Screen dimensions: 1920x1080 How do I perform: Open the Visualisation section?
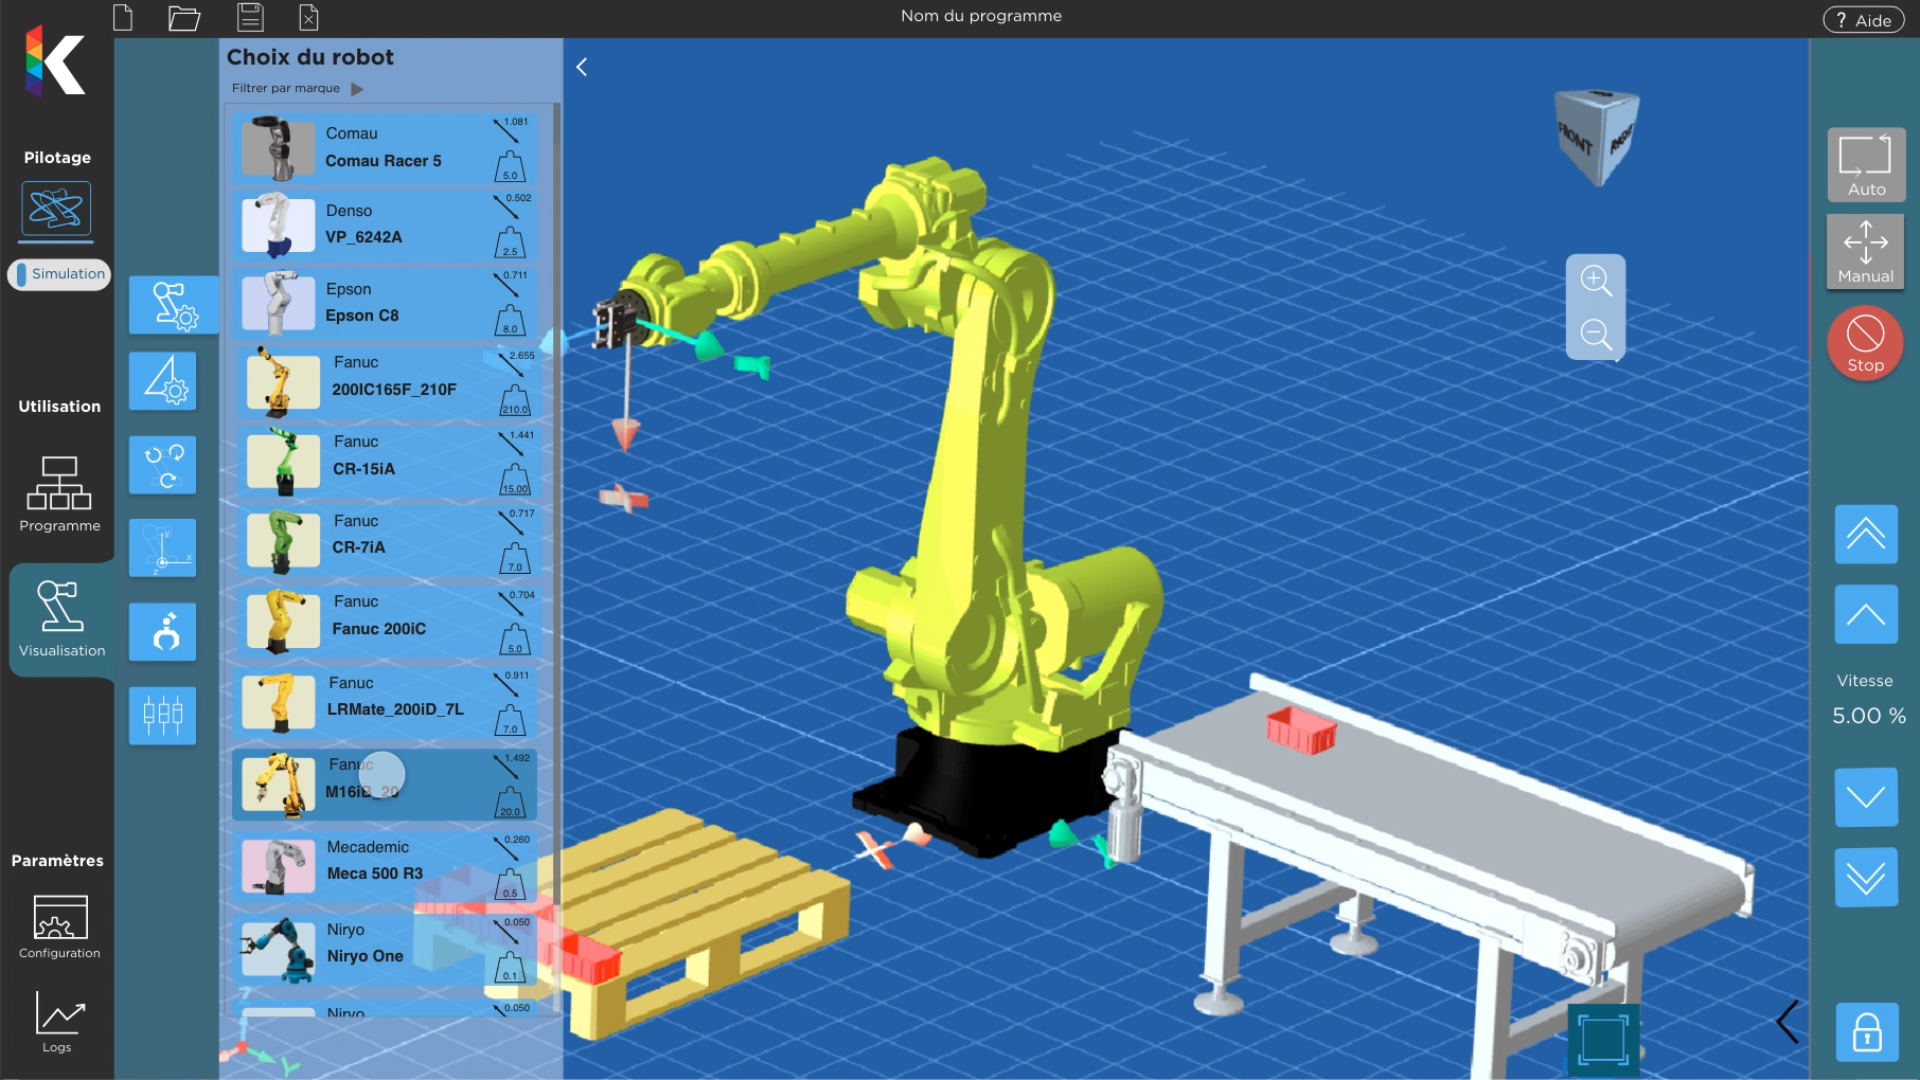point(61,619)
